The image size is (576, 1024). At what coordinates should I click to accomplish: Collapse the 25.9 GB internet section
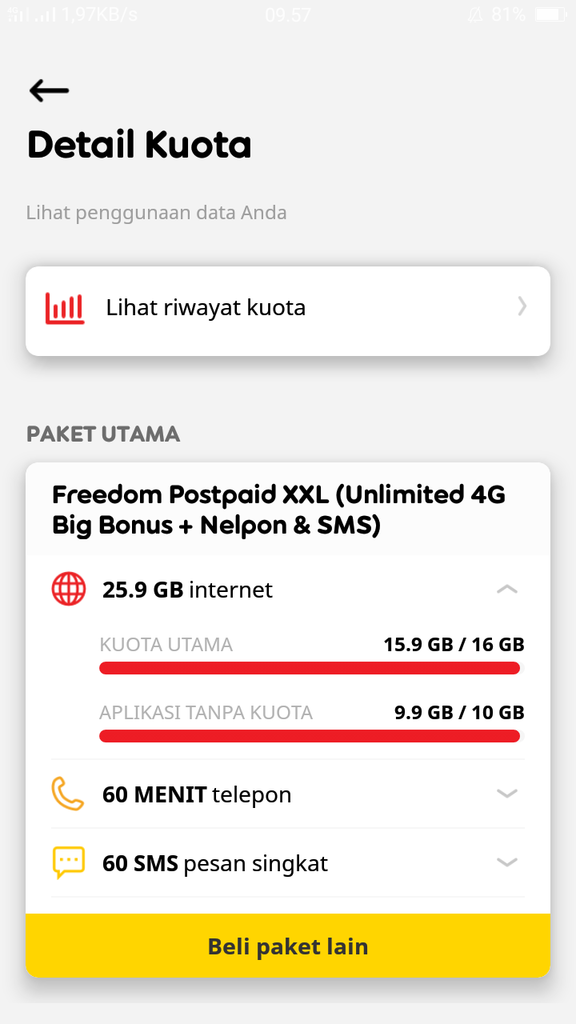pyautogui.click(x=508, y=589)
